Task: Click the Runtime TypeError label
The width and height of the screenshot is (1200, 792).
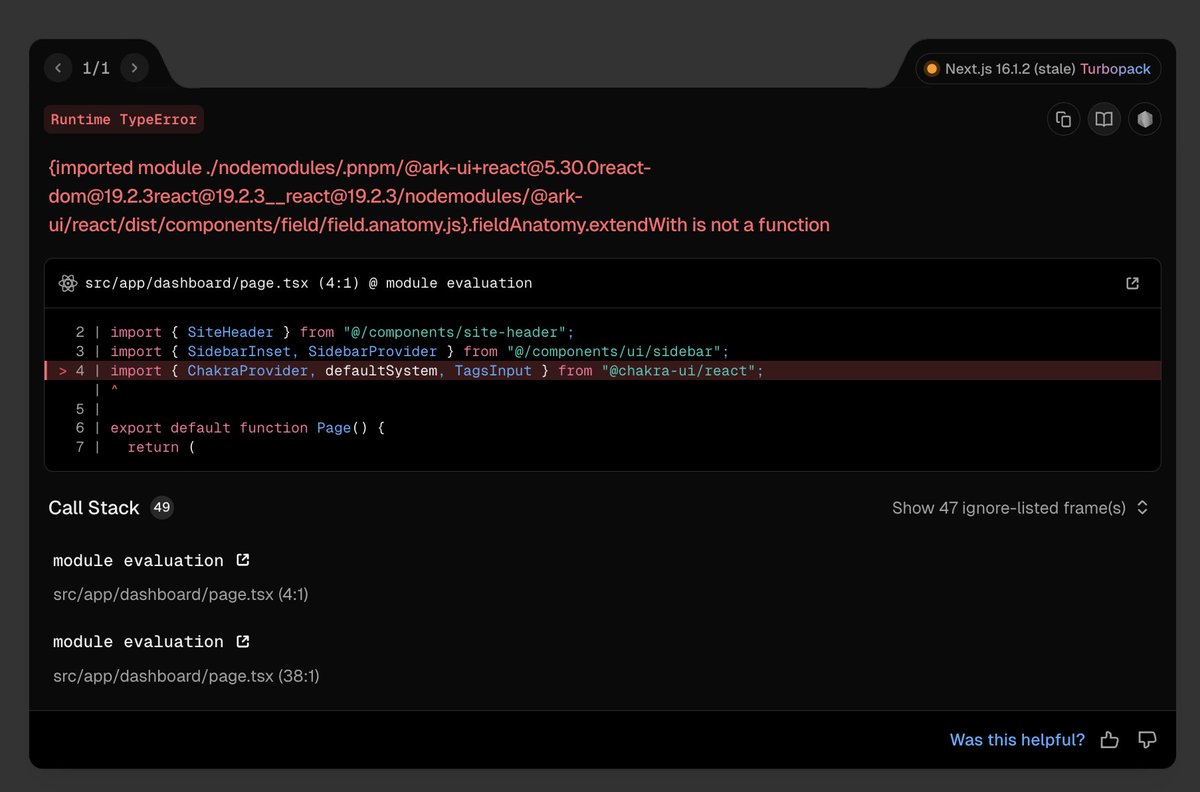Action: (124, 120)
